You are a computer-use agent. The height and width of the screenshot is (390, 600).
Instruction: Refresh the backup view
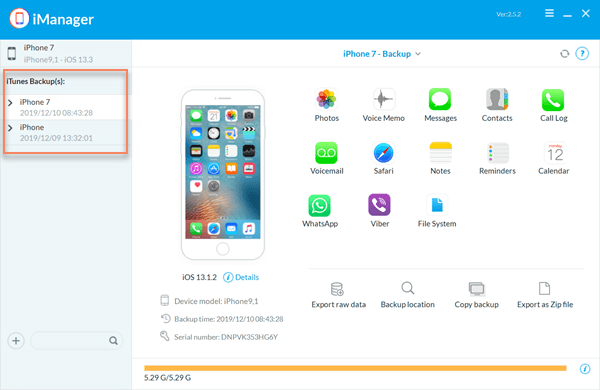pos(564,54)
